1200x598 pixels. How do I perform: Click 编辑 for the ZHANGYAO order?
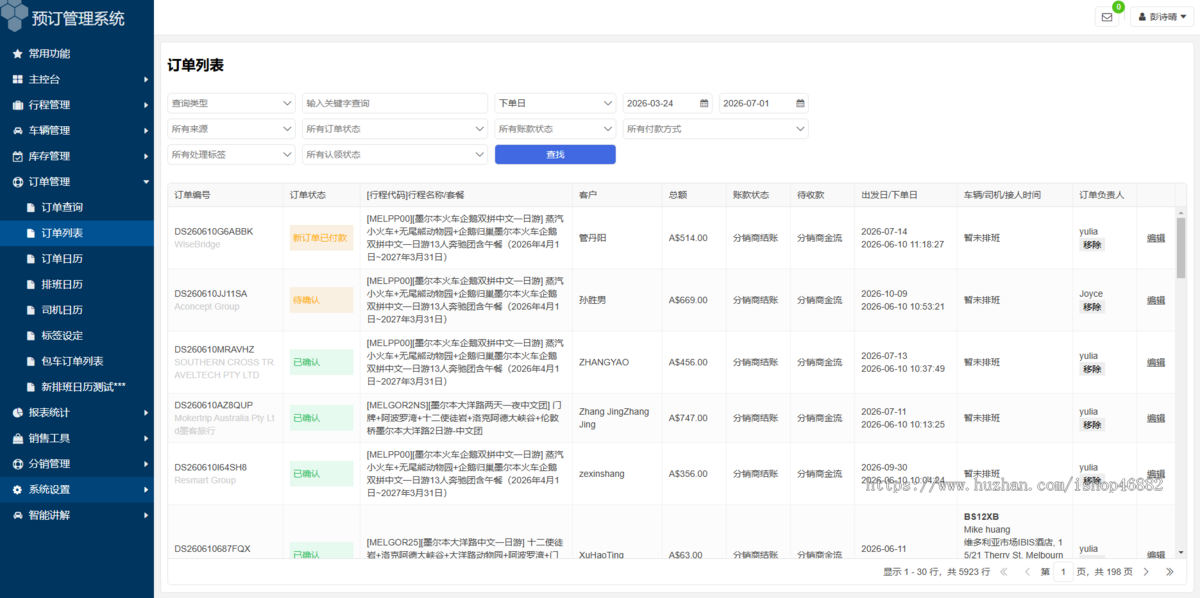click(1155, 362)
